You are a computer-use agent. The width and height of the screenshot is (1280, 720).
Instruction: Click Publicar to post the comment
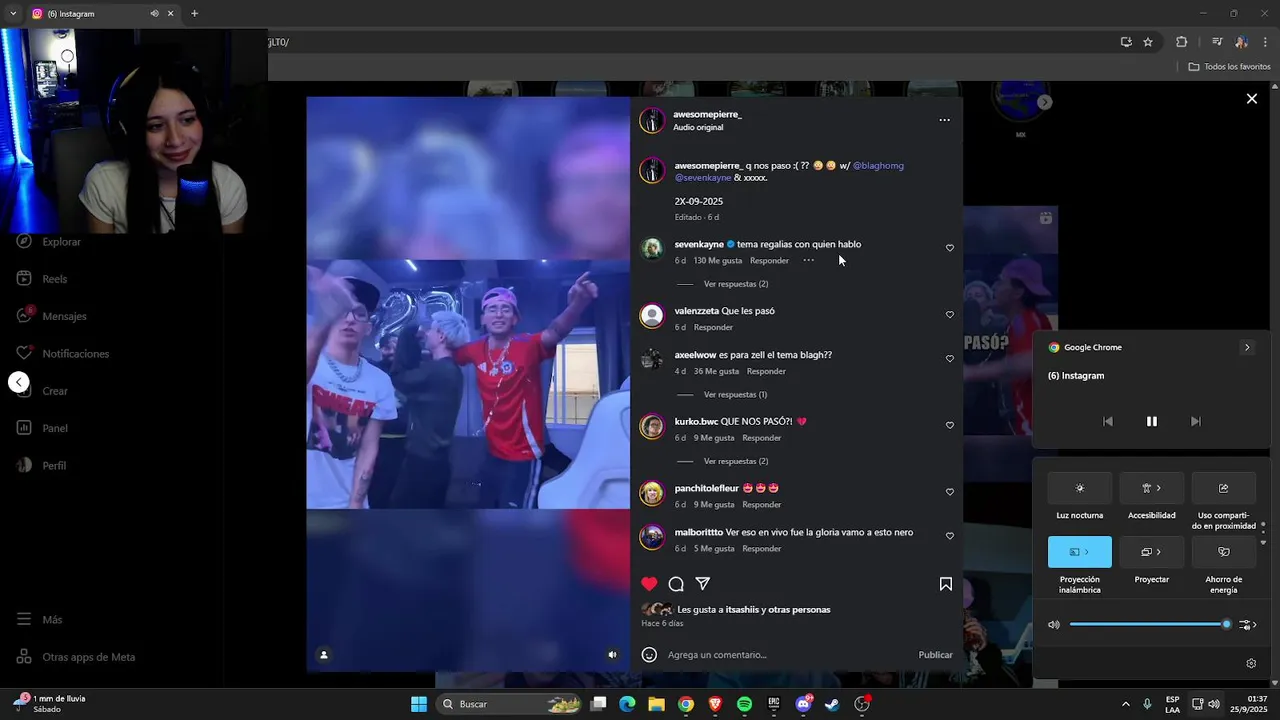pos(935,655)
